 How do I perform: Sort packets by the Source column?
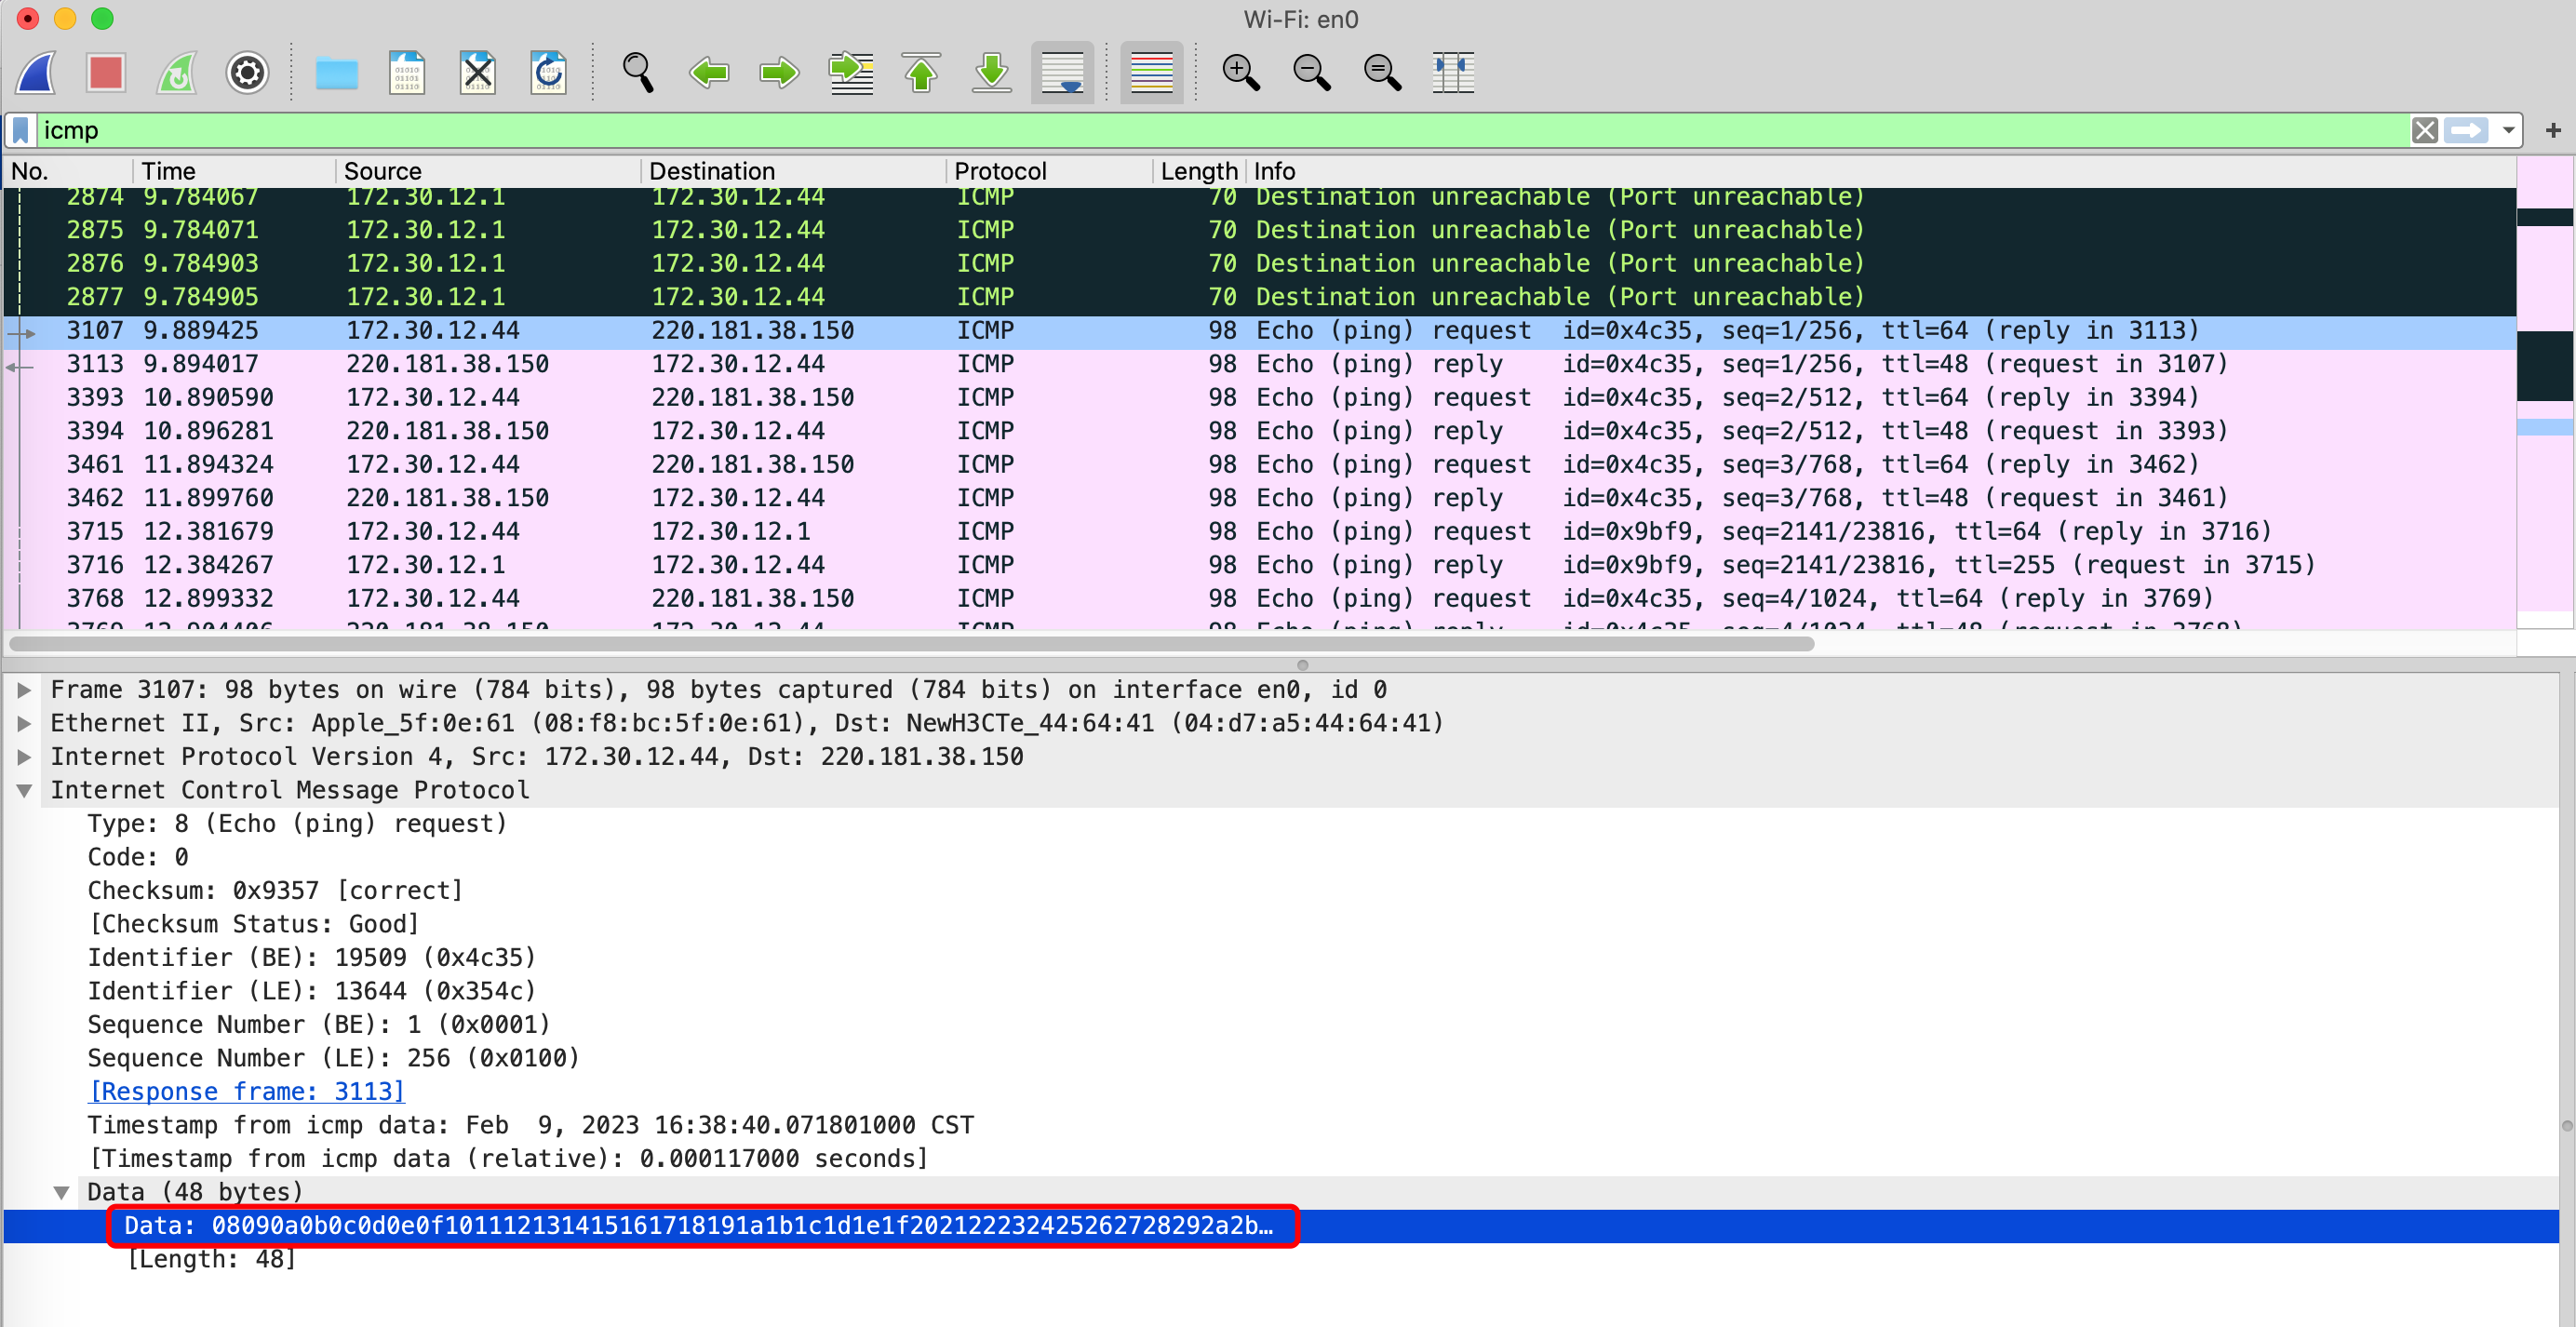[488, 171]
